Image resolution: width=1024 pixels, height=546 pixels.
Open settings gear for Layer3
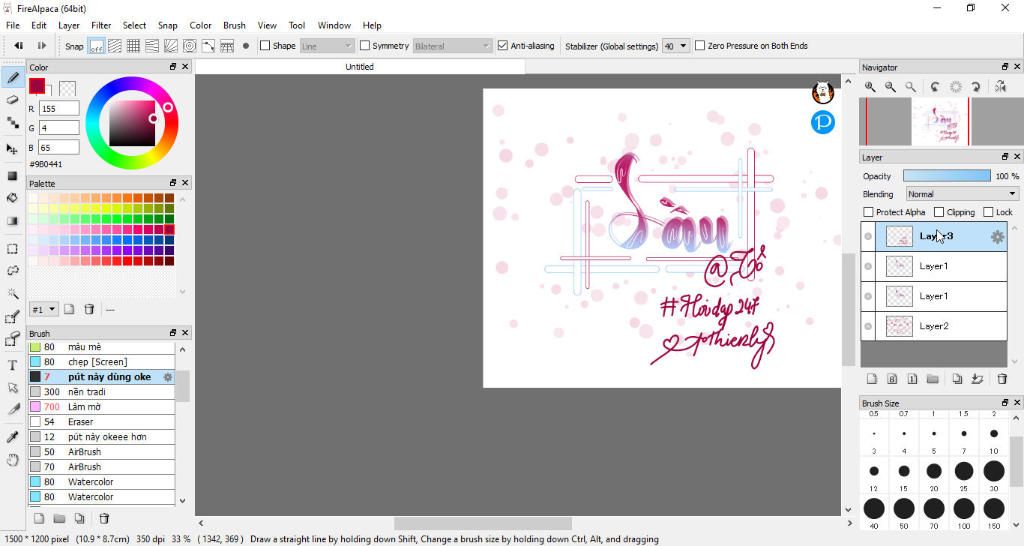coord(997,237)
